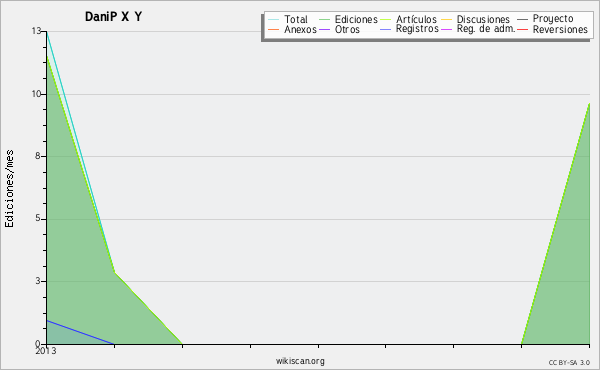Click the cyan Total color line swatch

tap(274, 19)
